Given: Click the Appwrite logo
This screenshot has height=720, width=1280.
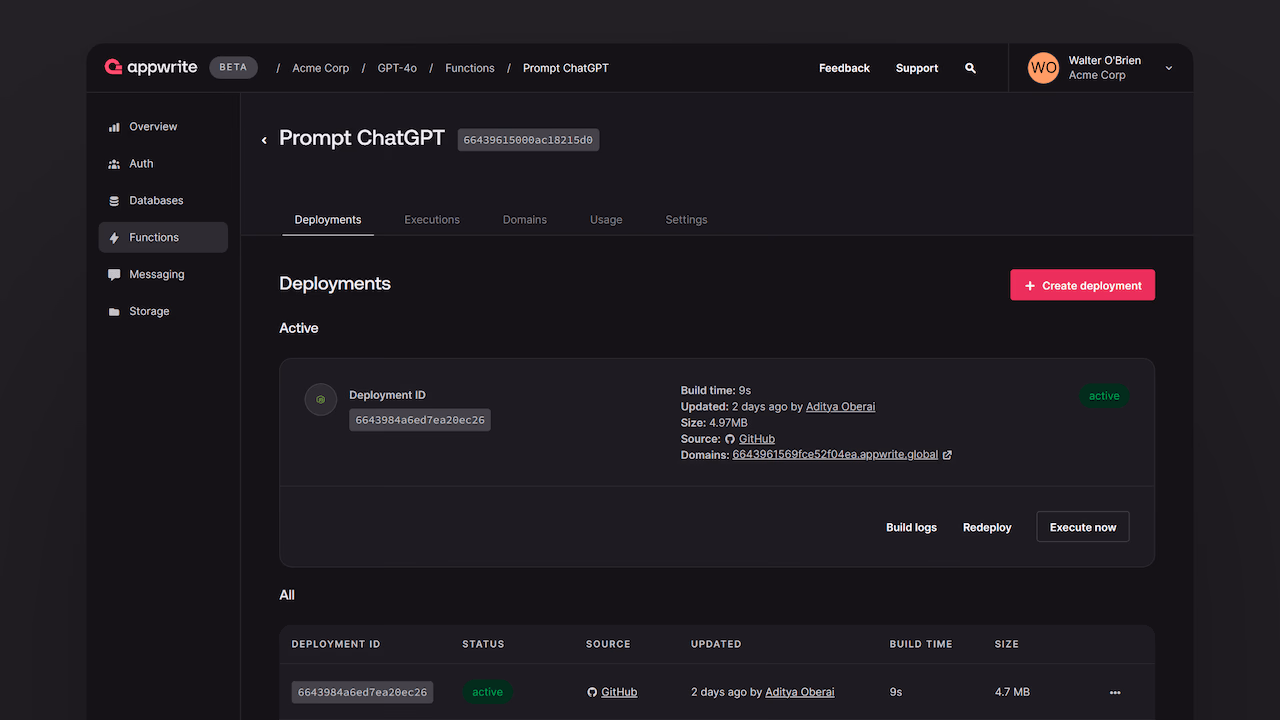Looking at the screenshot, I should (x=152, y=68).
